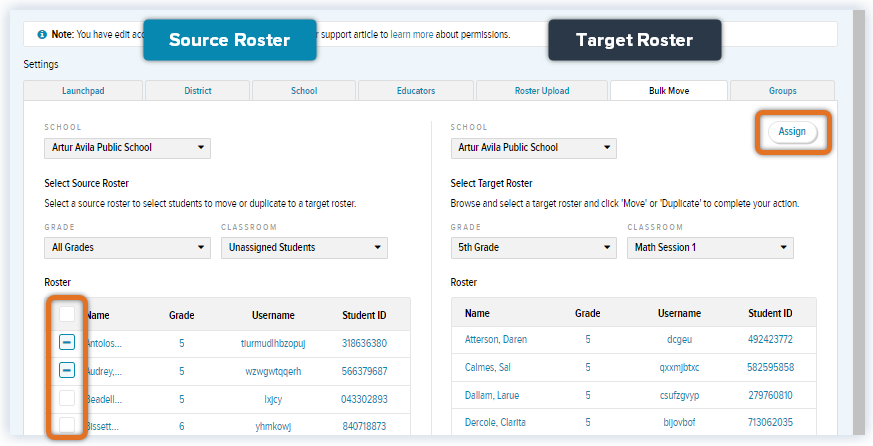This screenshot has width=873, height=446.
Task: Click username yhmkowj
Action: click(x=273, y=427)
